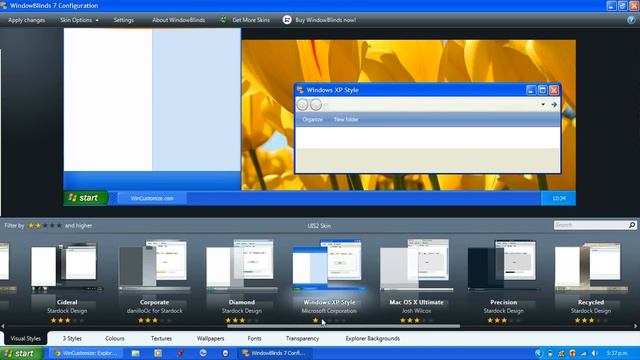Select the Windows XP Style skin thumbnail

pyautogui.click(x=329, y=266)
